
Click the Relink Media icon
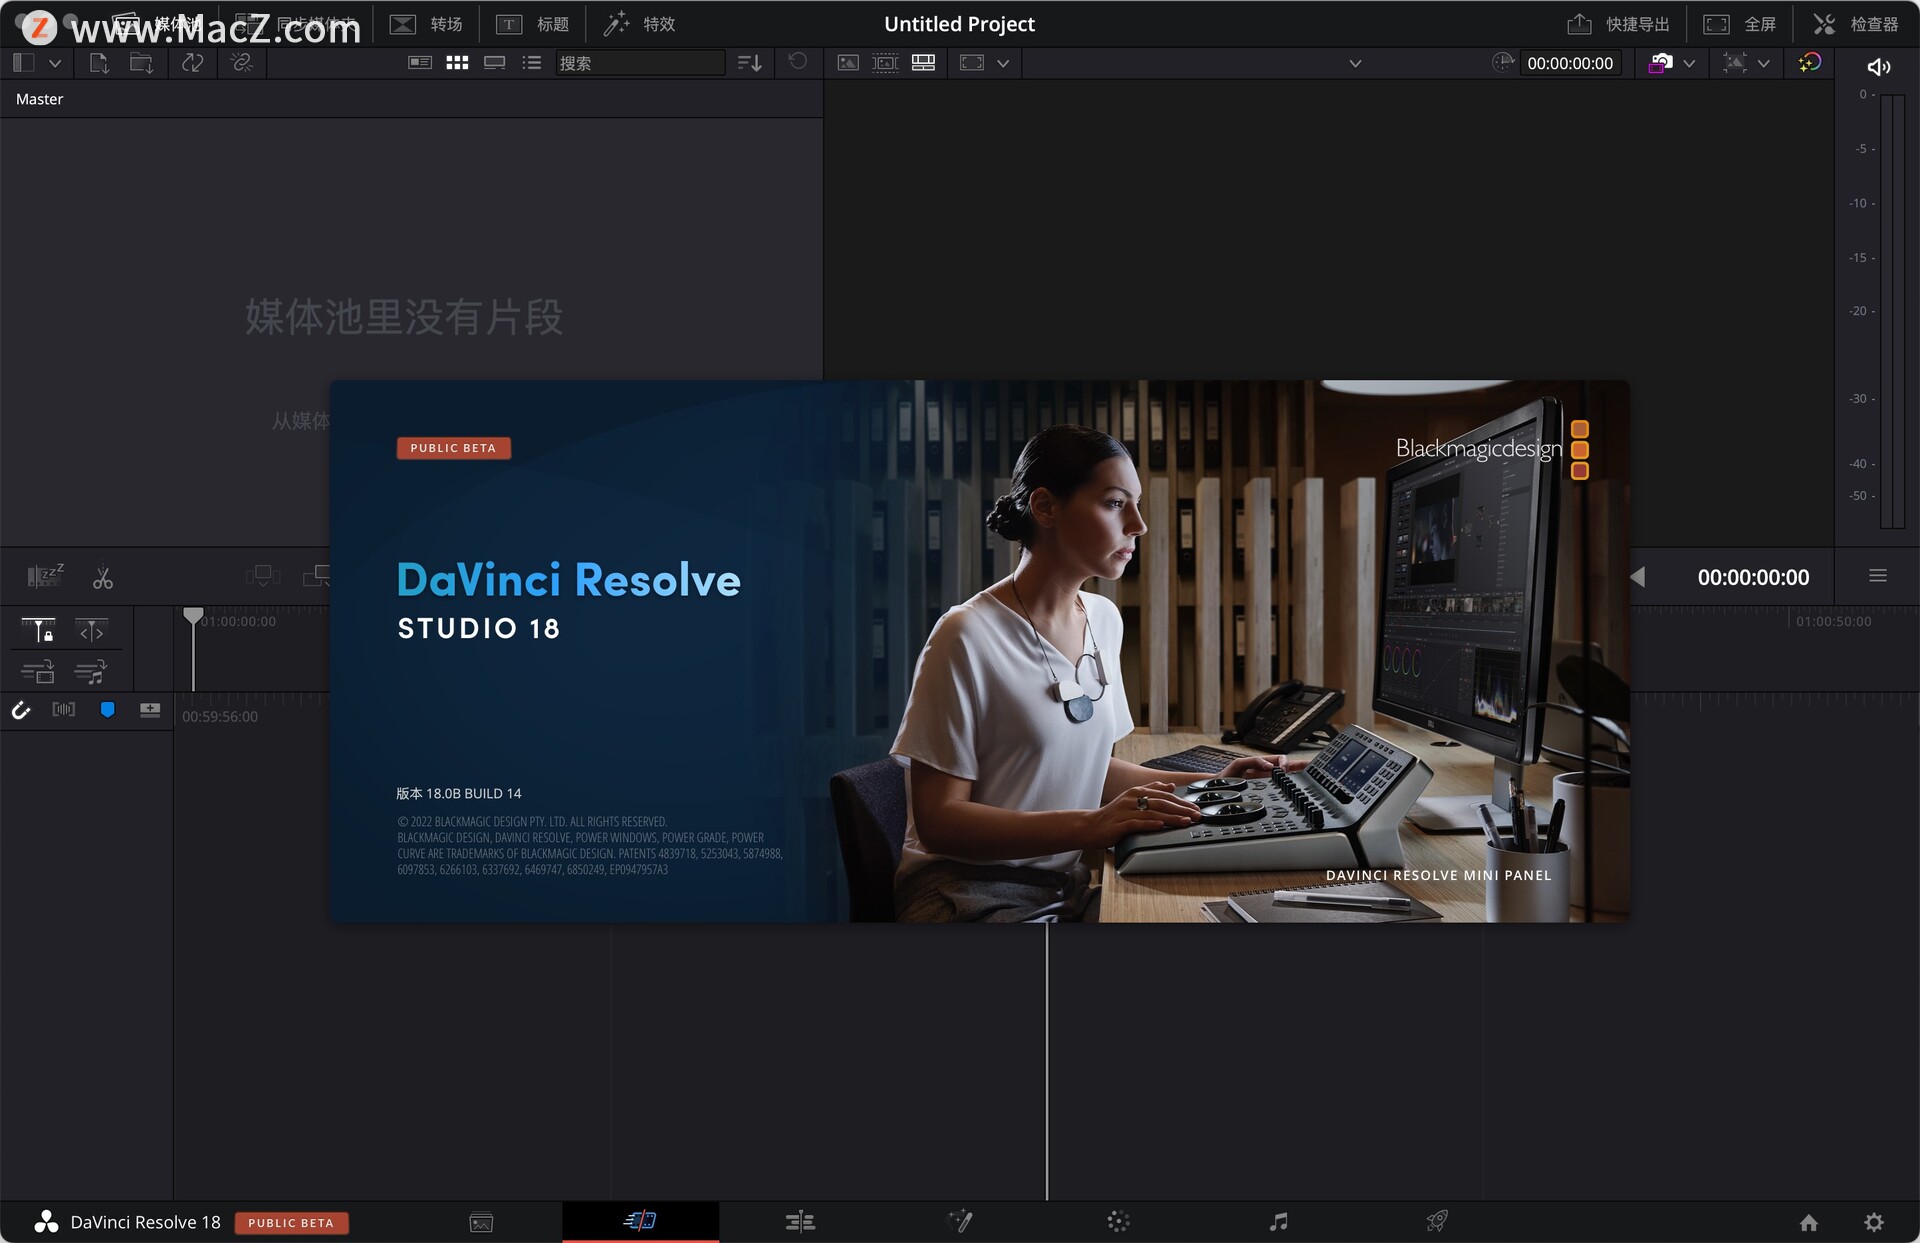click(x=241, y=63)
